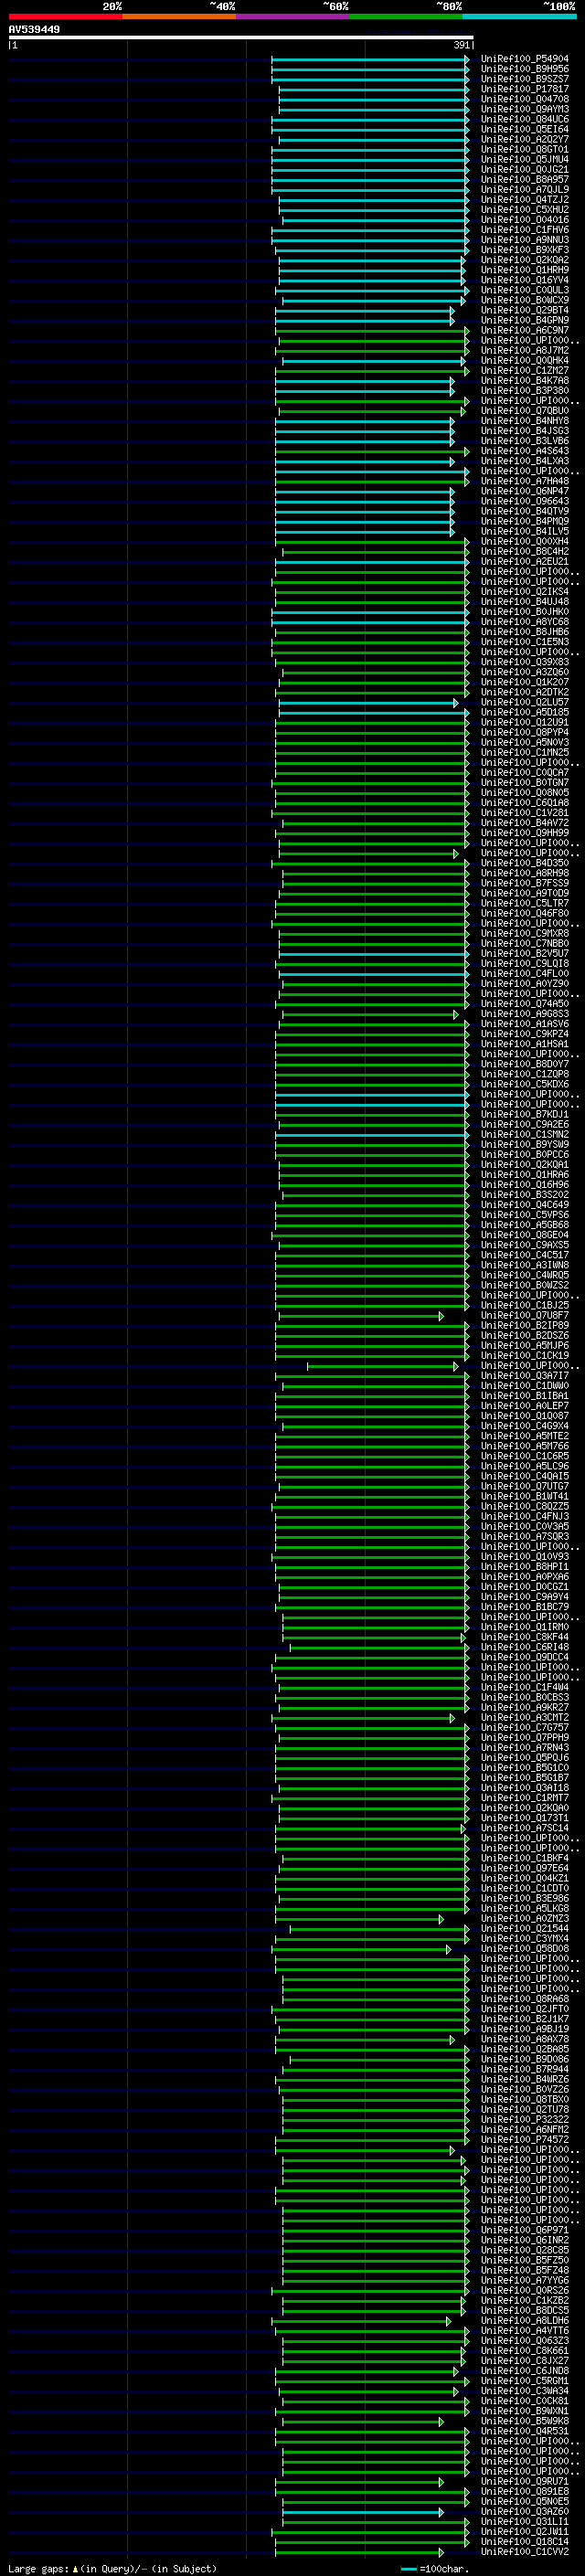Select hit label UniRef100_A9G8S3
The height and width of the screenshot is (2576, 585).
[525, 1014]
